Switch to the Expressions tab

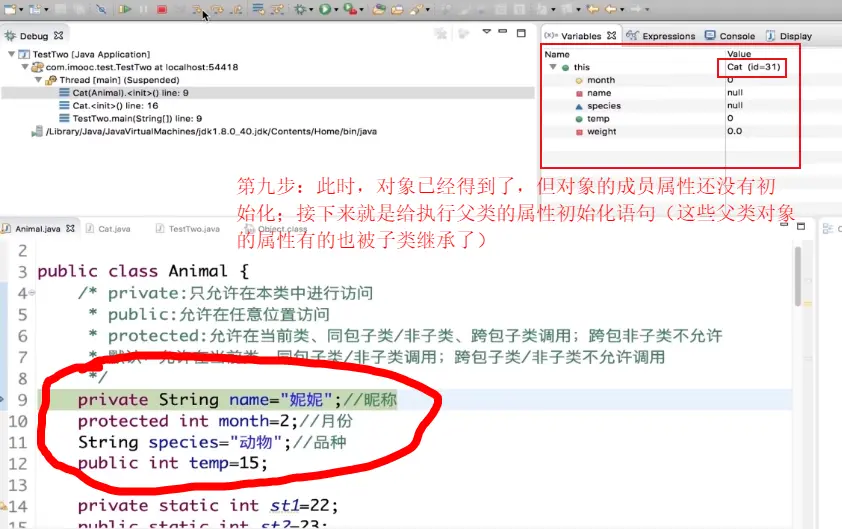click(x=660, y=36)
